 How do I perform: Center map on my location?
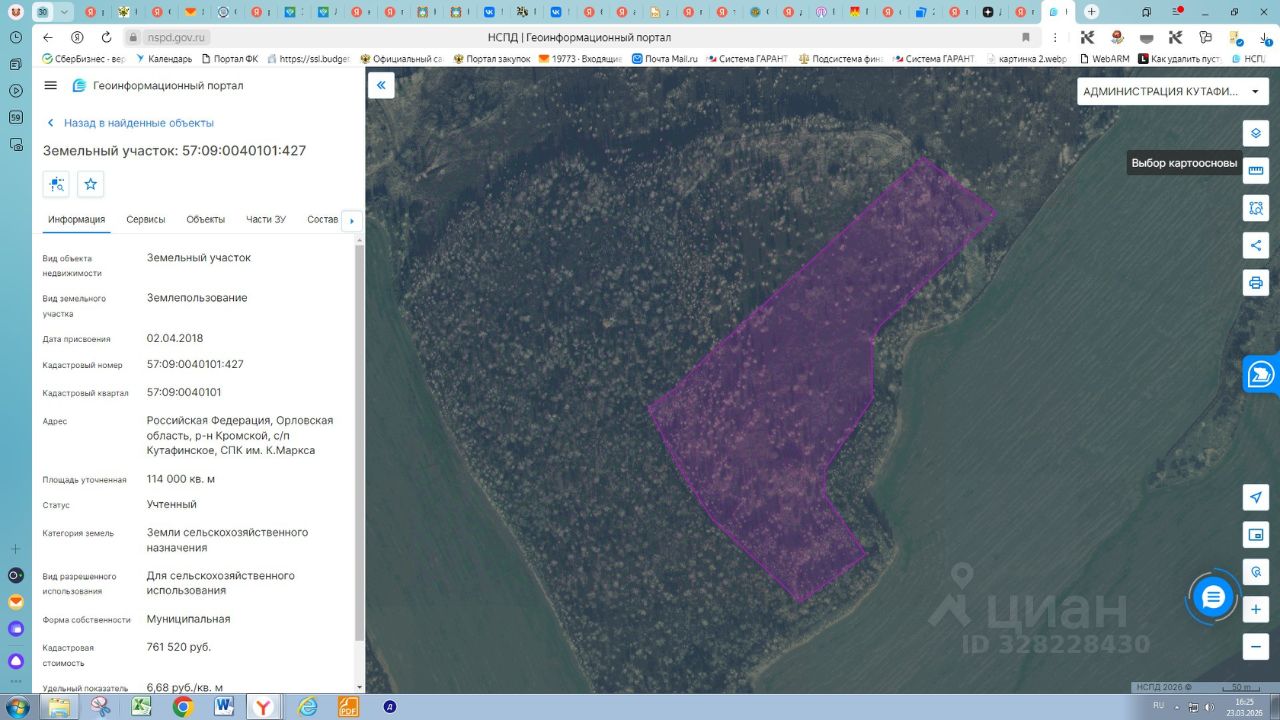tap(1256, 498)
